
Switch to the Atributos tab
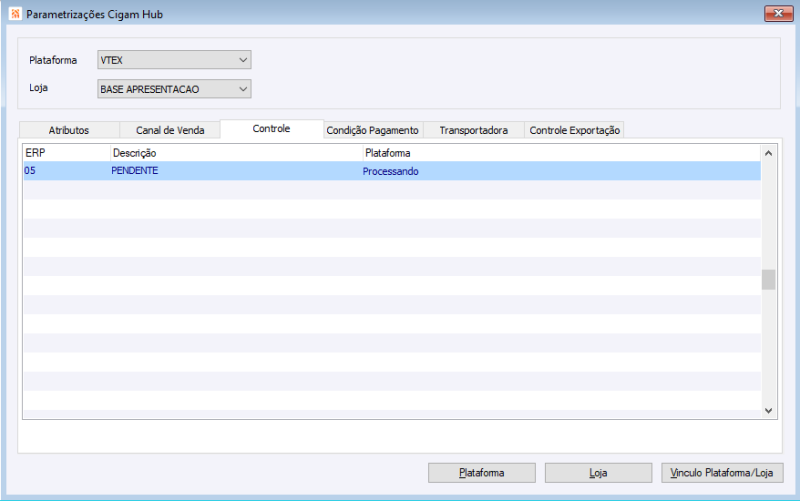tap(69, 130)
